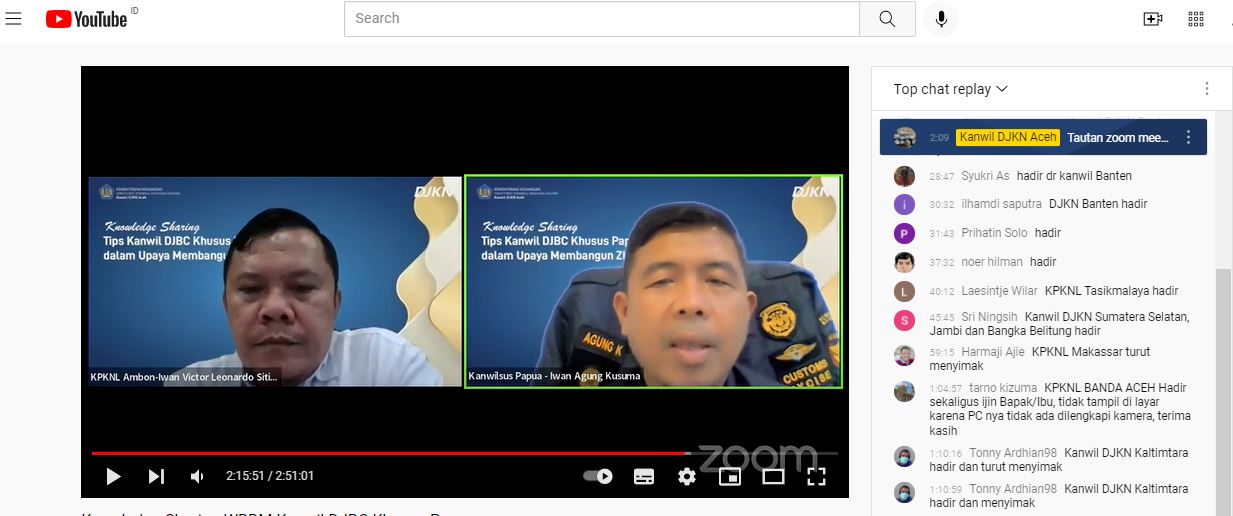
Task: Toggle theater mode view
Action: coord(773,477)
